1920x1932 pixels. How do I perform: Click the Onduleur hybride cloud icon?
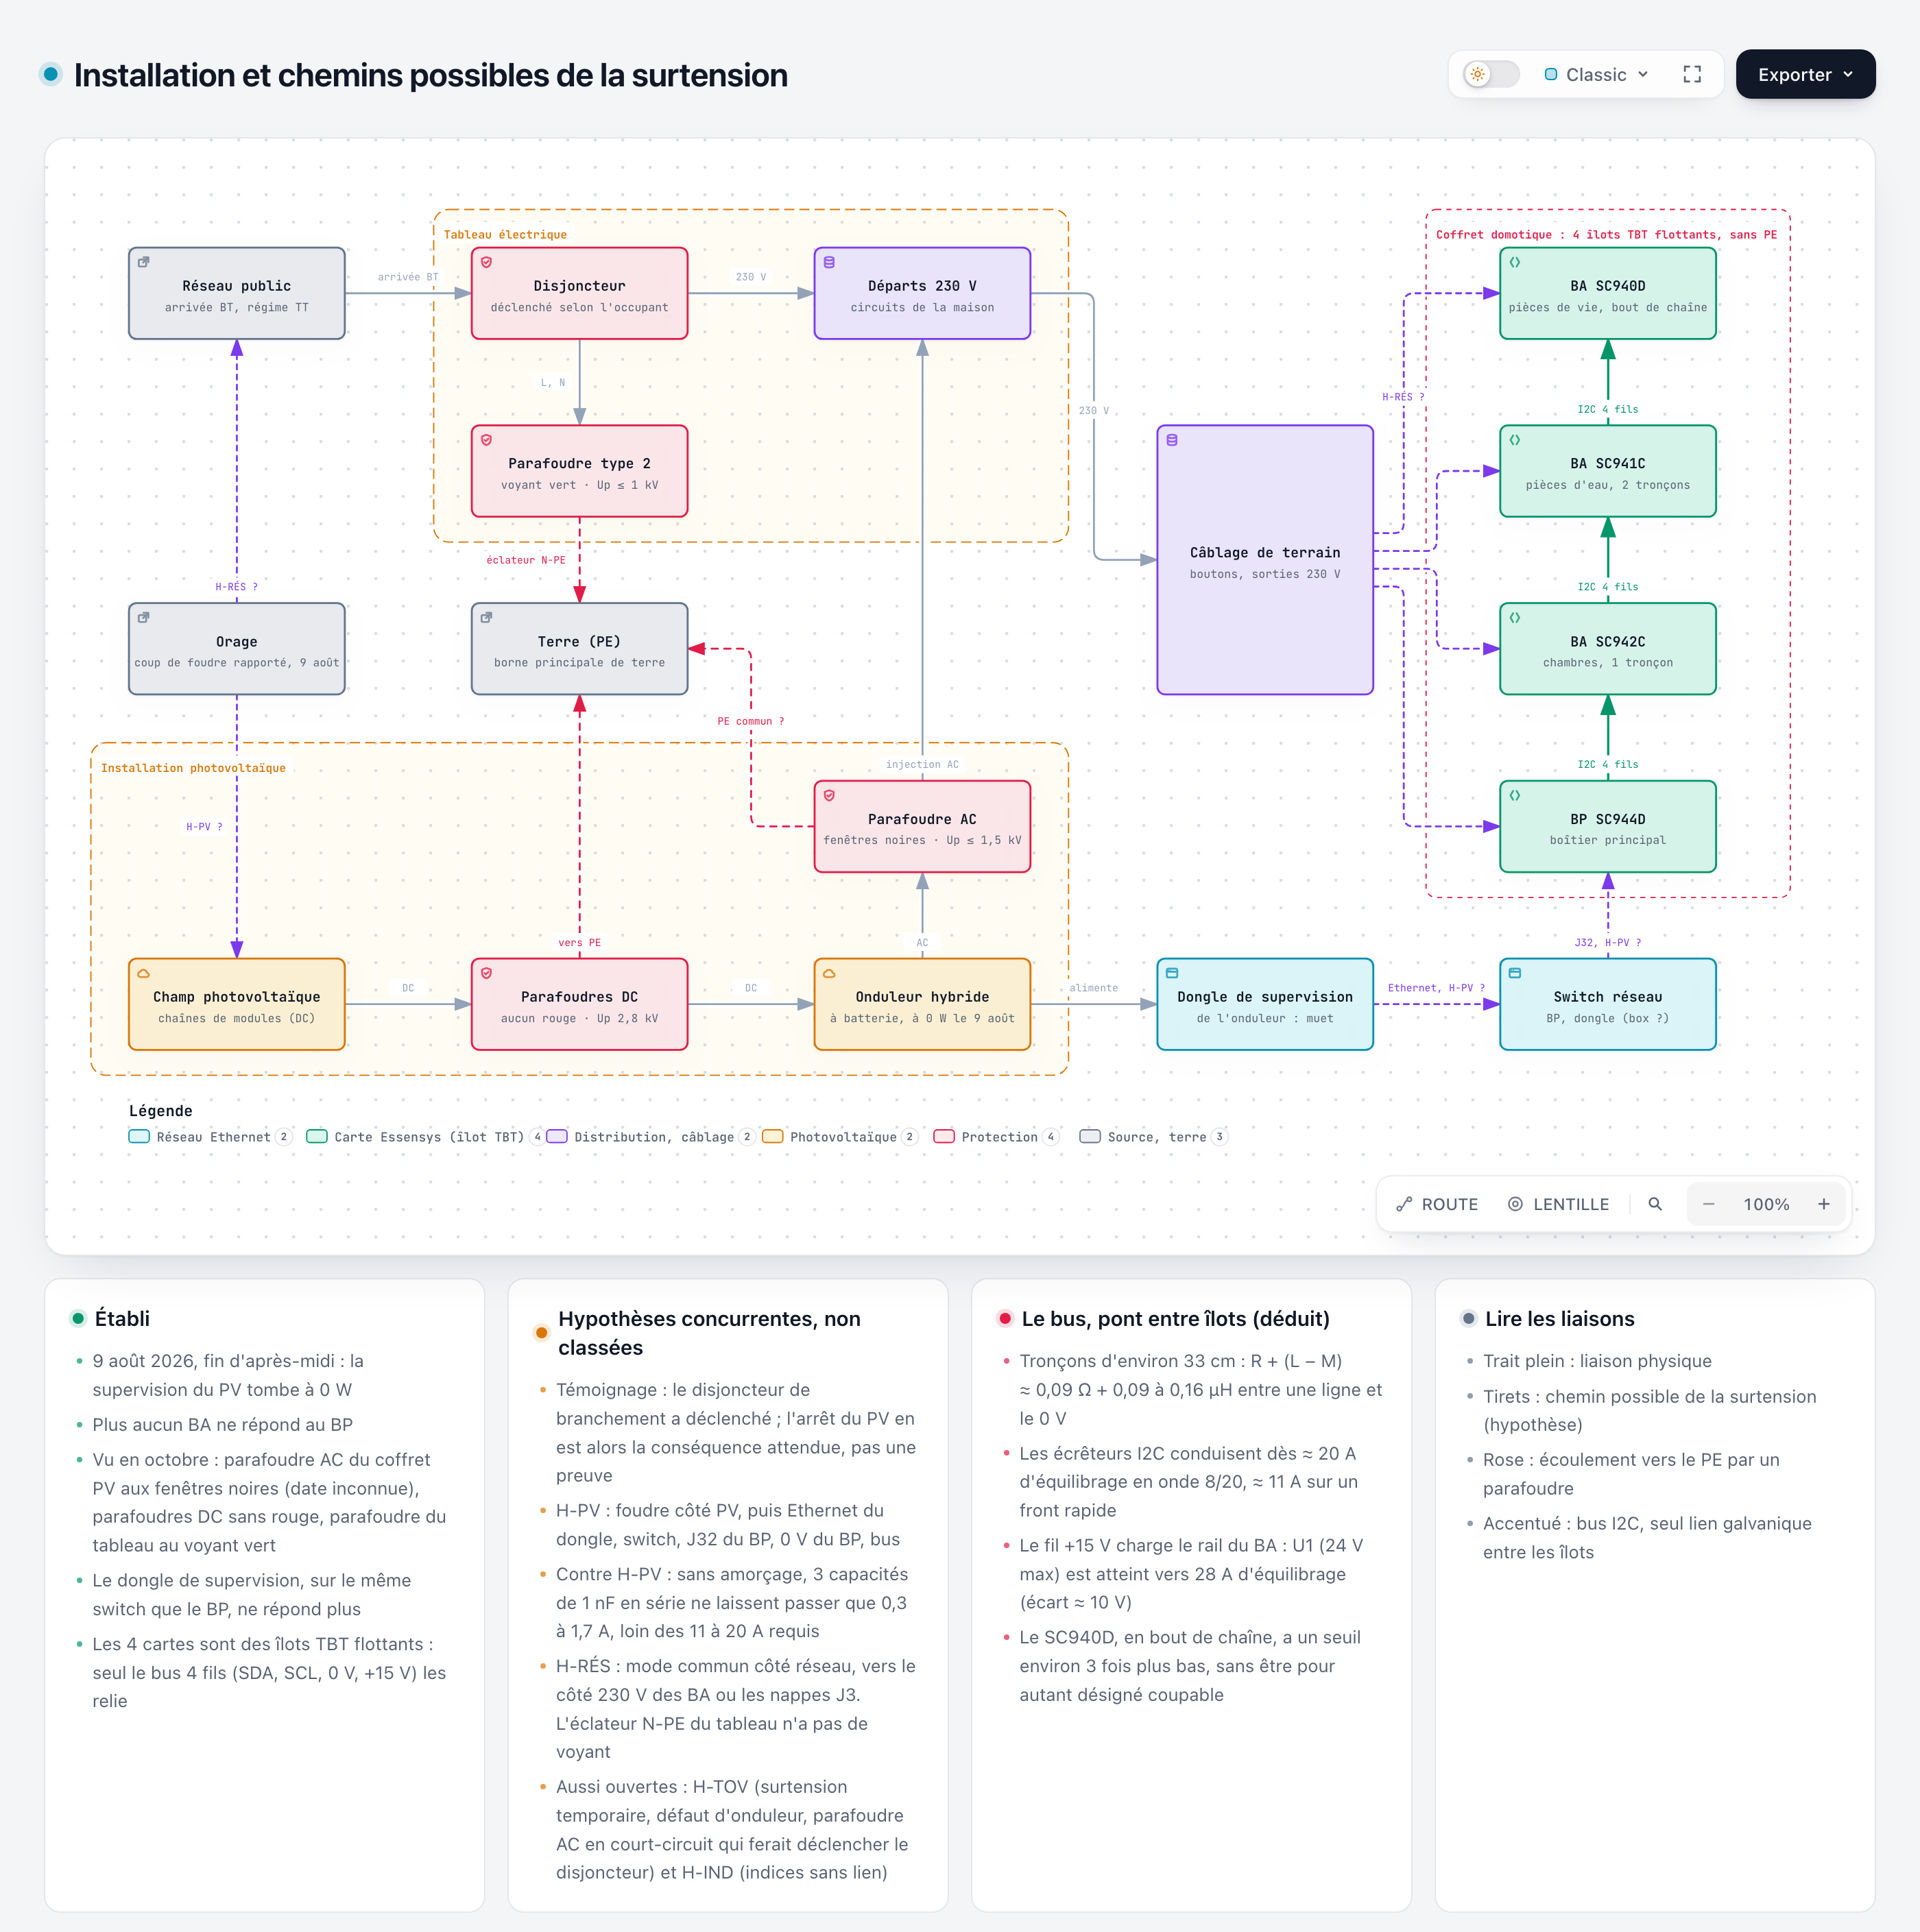click(x=829, y=973)
